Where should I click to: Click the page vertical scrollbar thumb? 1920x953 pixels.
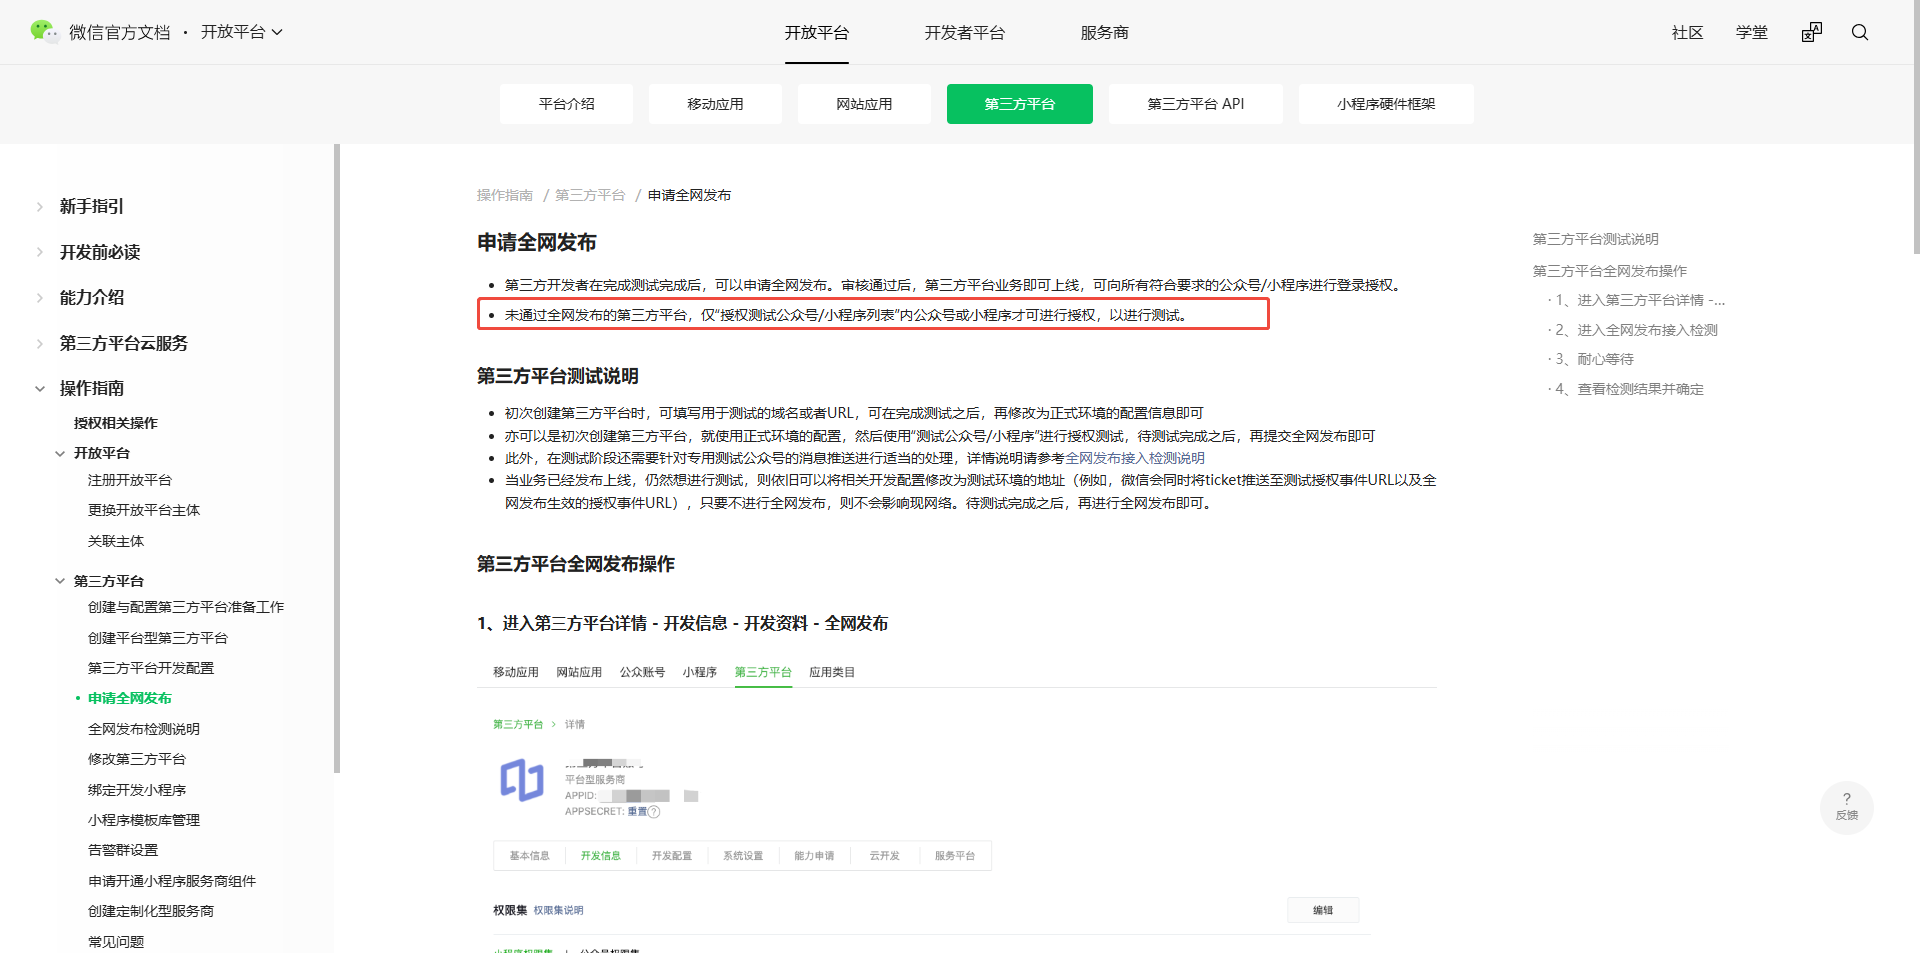coord(1916,127)
